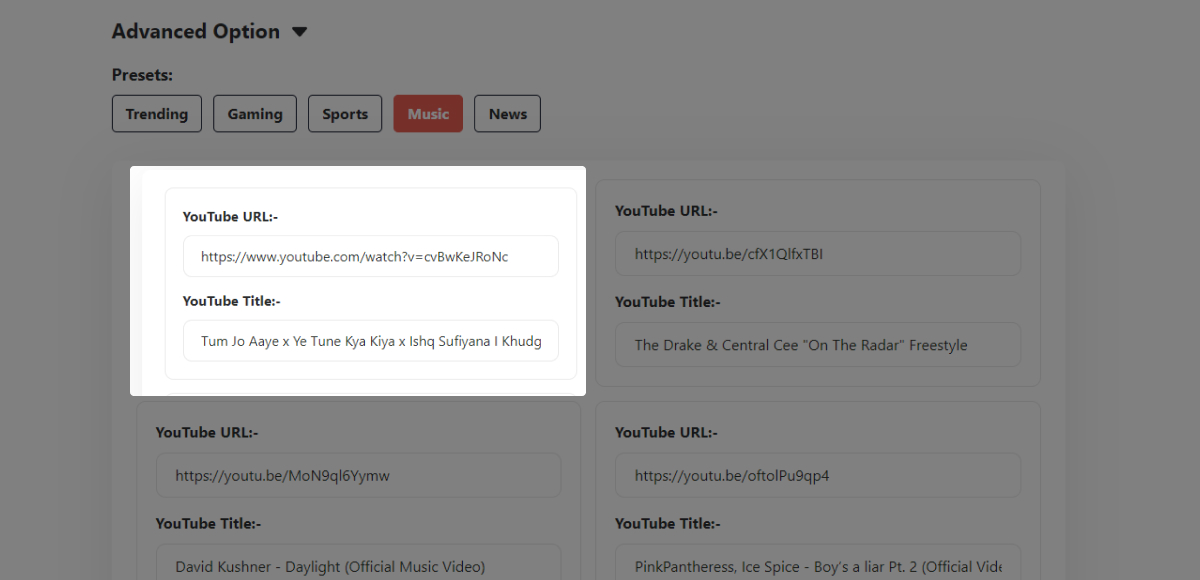Select the Trending preset

point(157,114)
